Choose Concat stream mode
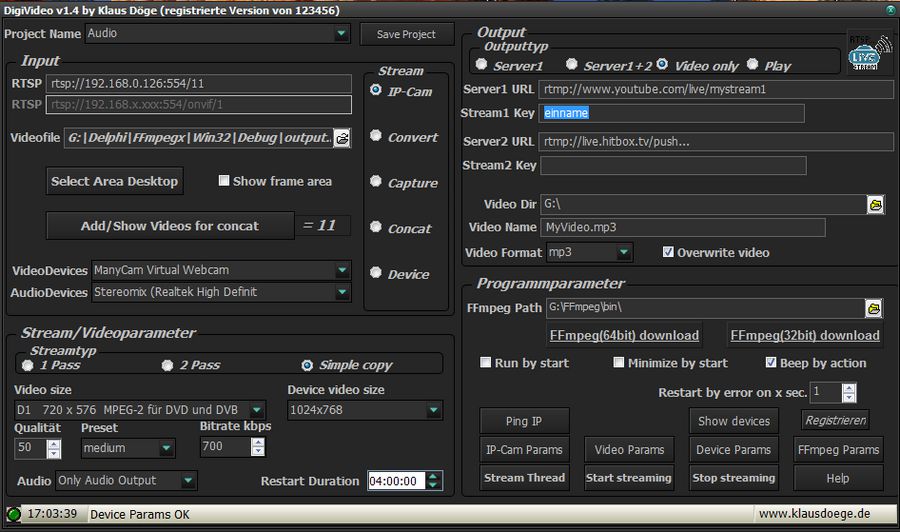This screenshot has height=532, width=900. pyautogui.click(x=376, y=227)
